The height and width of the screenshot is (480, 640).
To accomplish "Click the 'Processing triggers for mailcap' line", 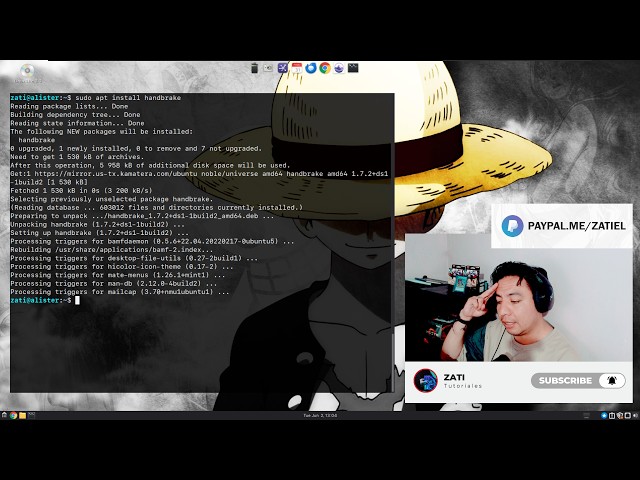I will (x=120, y=292).
